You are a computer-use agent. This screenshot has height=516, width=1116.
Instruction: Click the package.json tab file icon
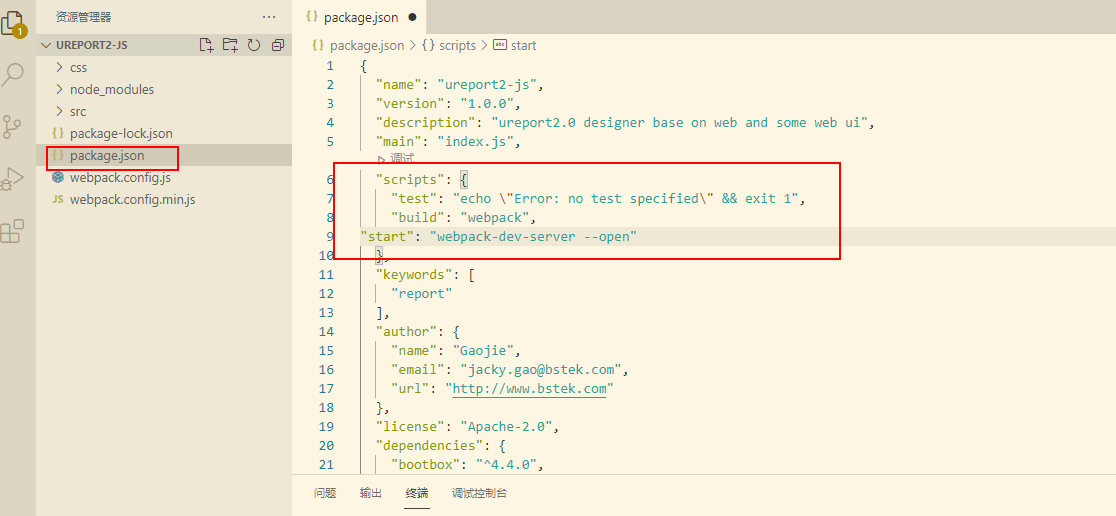(x=311, y=17)
